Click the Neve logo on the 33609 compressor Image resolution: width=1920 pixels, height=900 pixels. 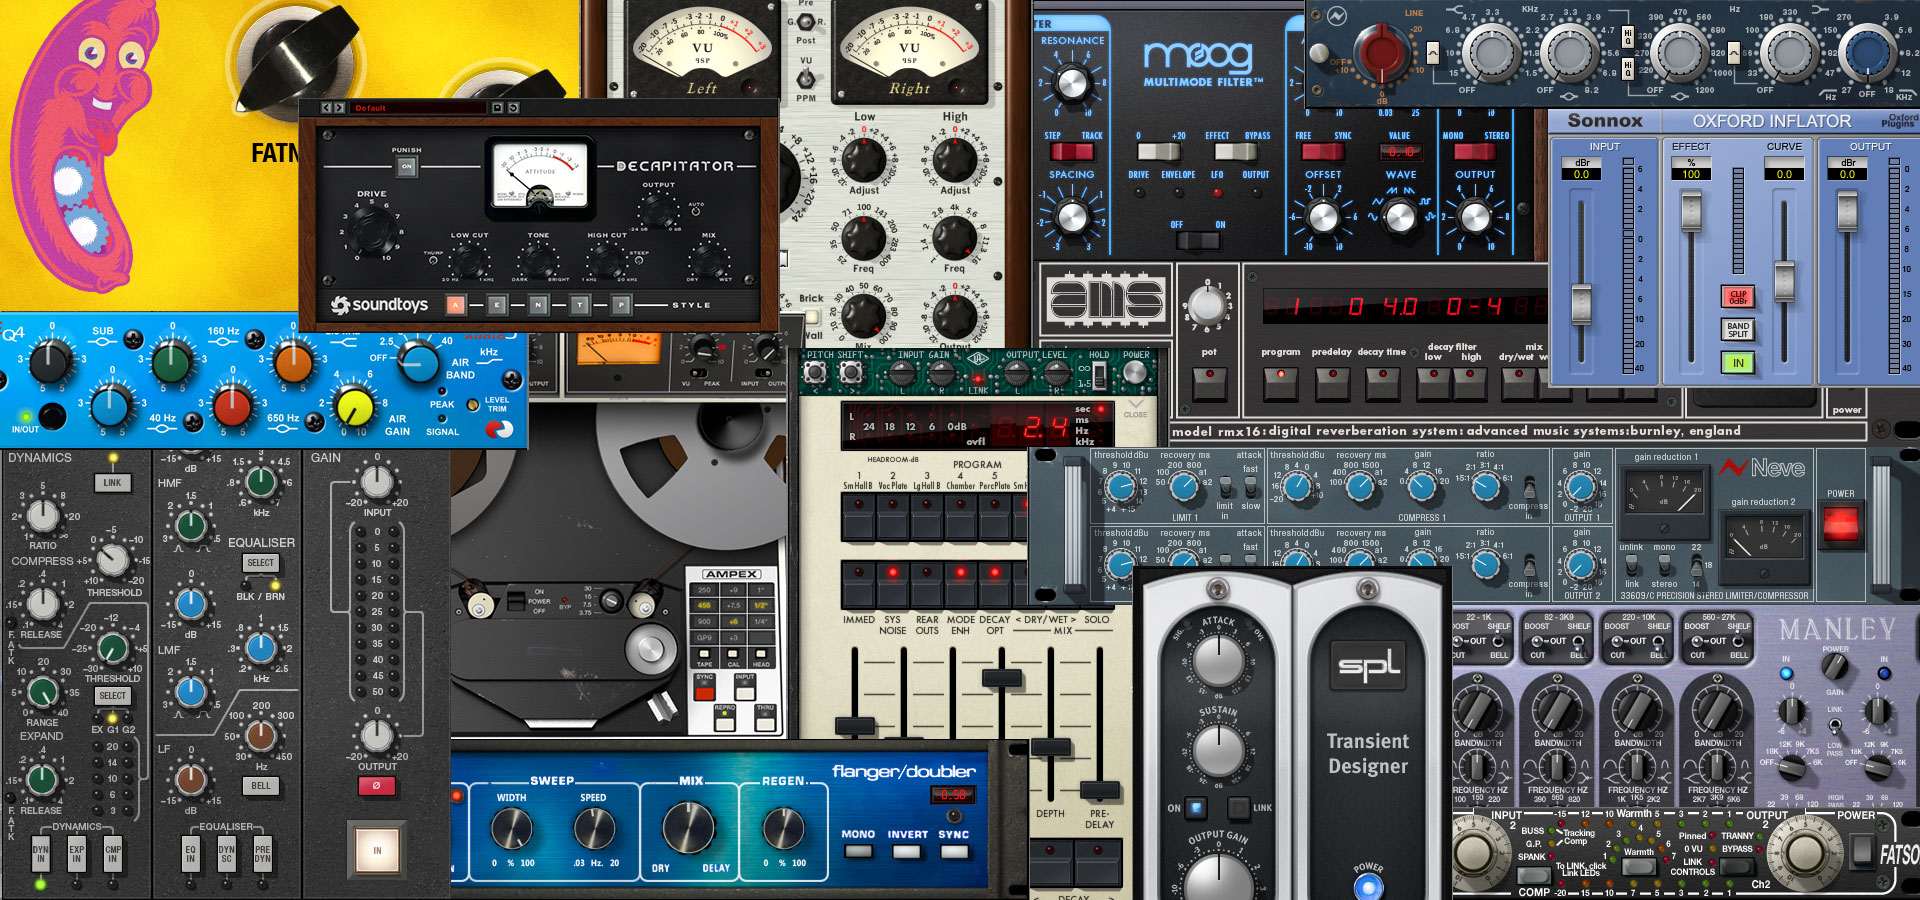pos(1762,467)
